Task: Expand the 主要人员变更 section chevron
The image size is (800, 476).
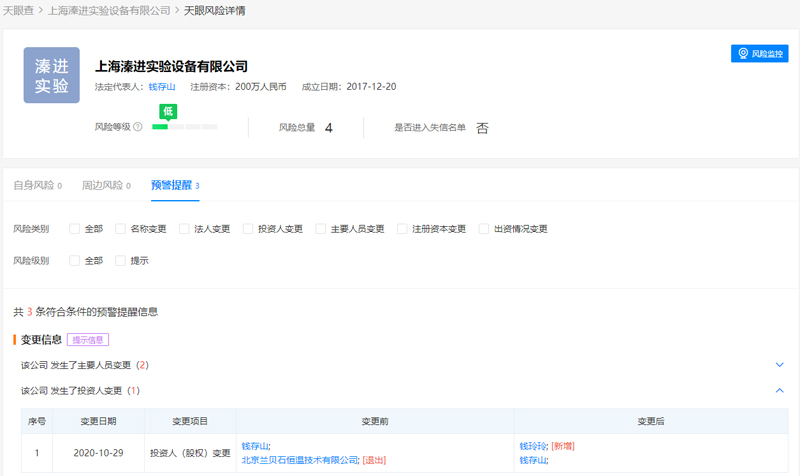Action: click(780, 365)
